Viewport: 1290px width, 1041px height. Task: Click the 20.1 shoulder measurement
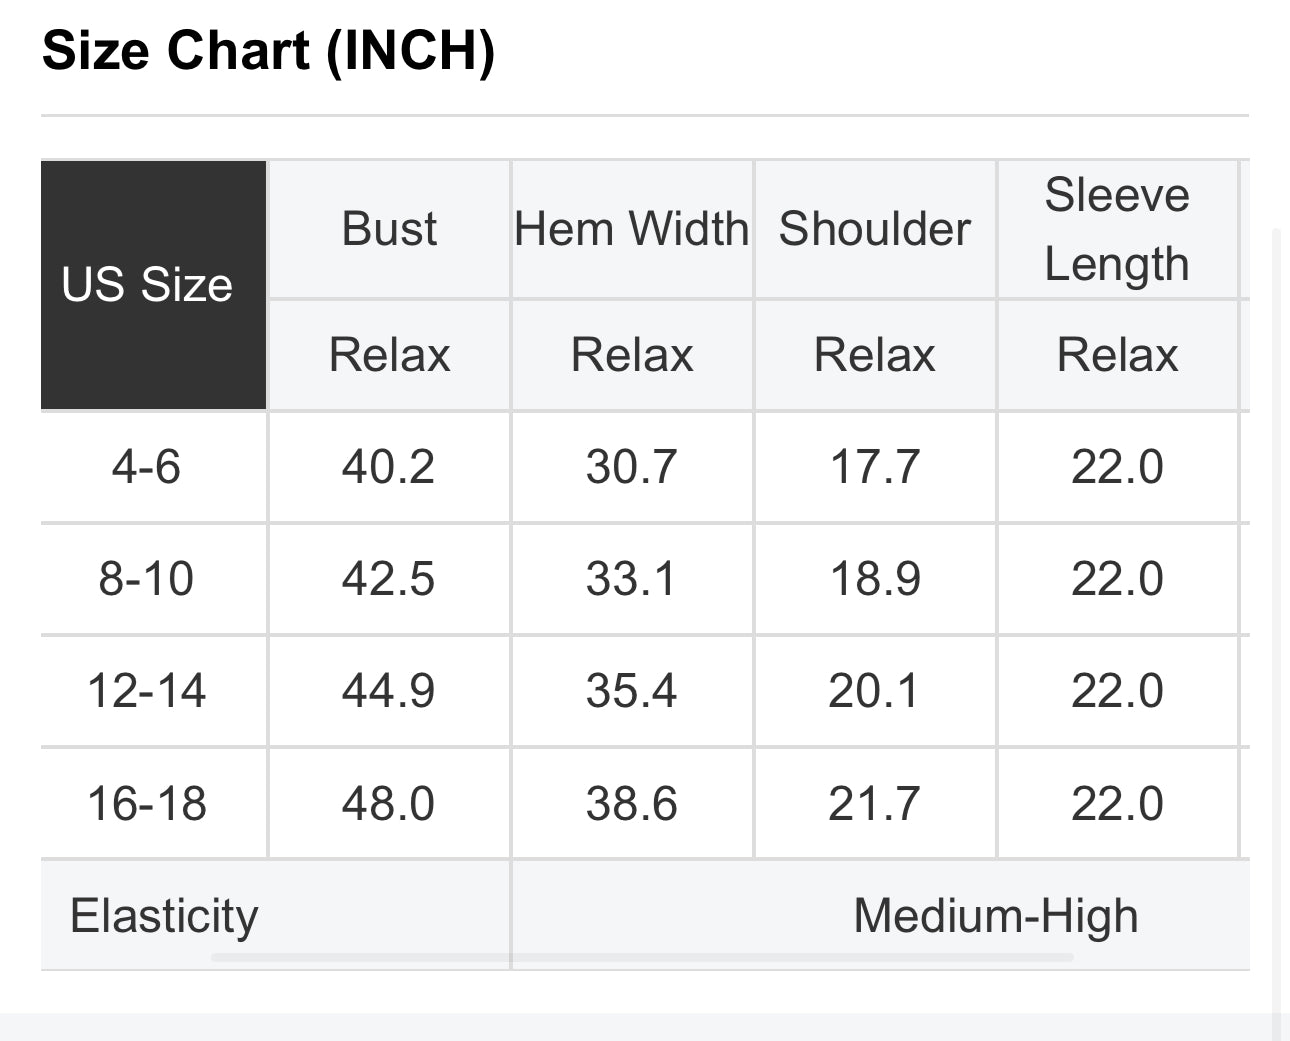click(x=874, y=691)
